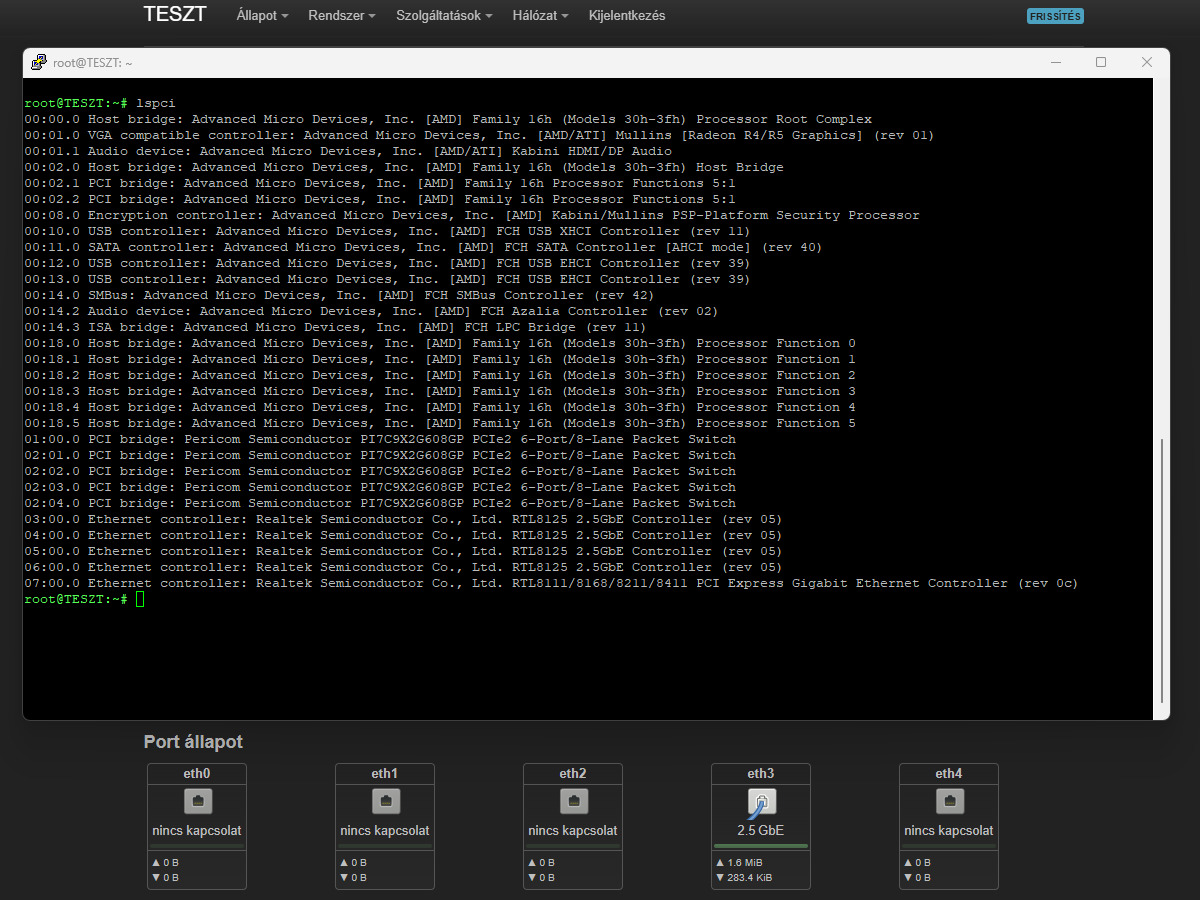The height and width of the screenshot is (900, 1200).
Task: Click the eth2 port icon
Action: (573, 801)
